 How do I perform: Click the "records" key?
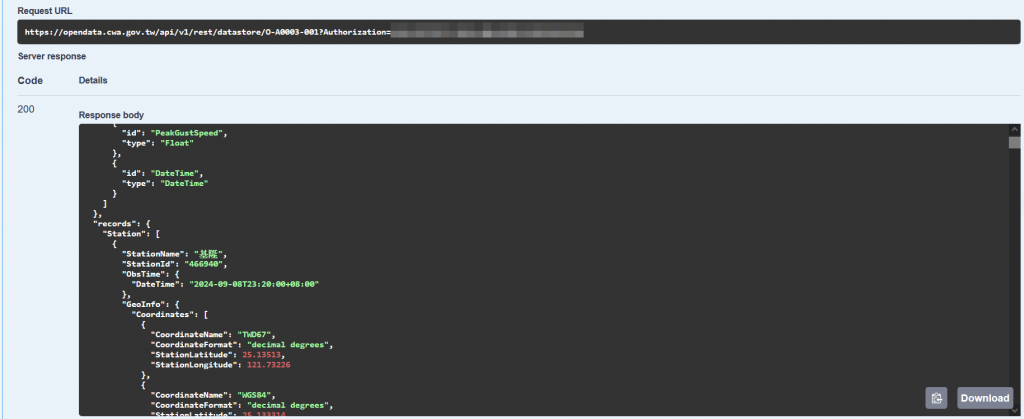click(115, 224)
